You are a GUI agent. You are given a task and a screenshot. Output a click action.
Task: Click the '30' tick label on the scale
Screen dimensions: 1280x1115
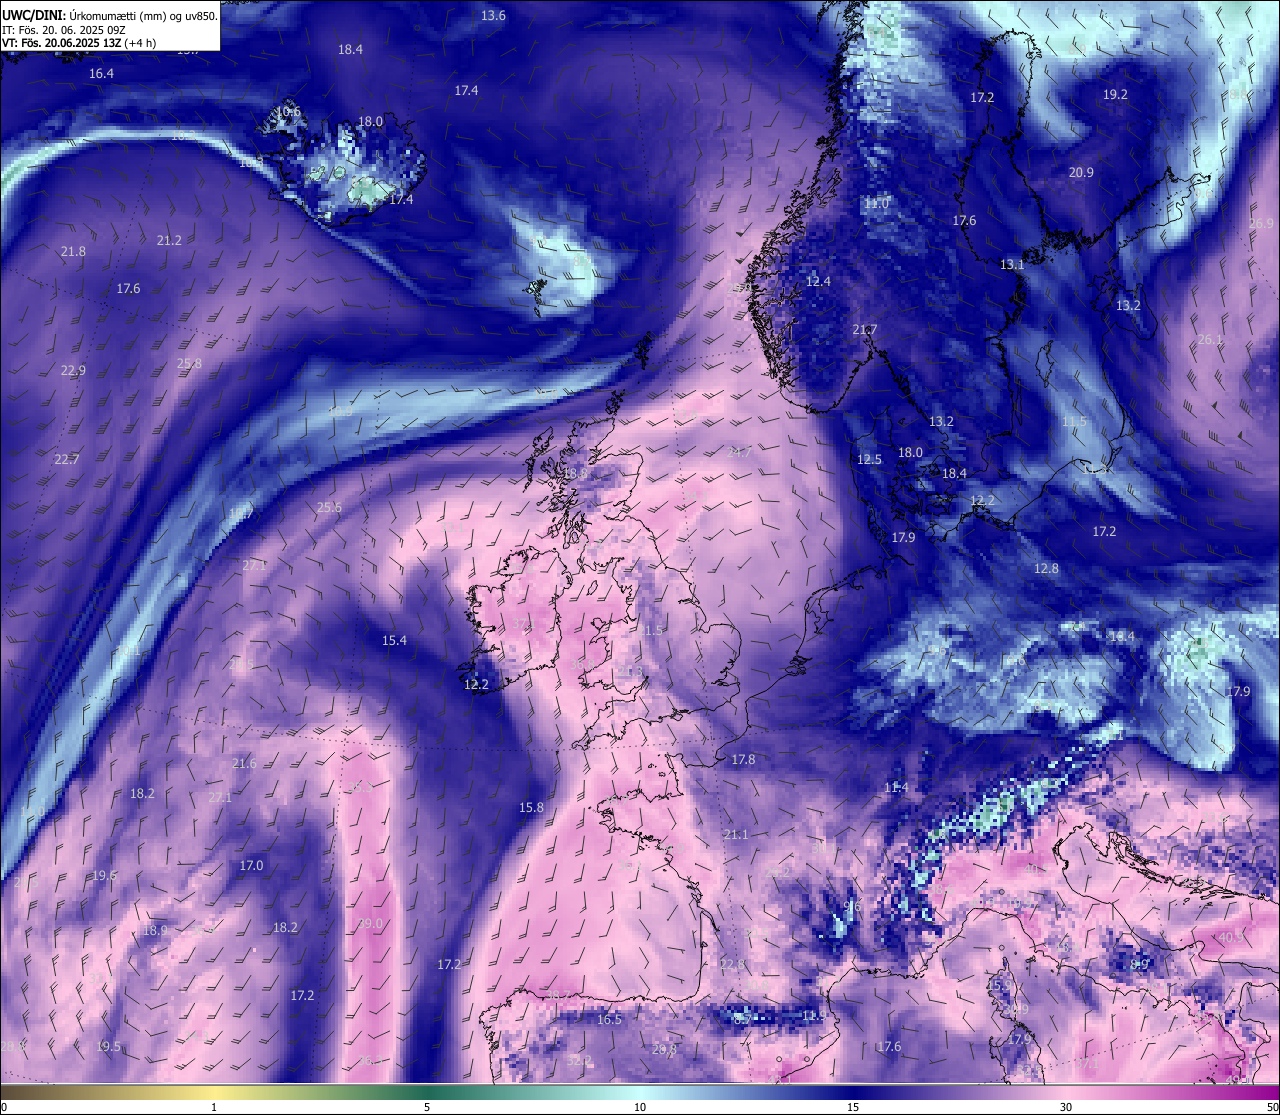1066,1107
